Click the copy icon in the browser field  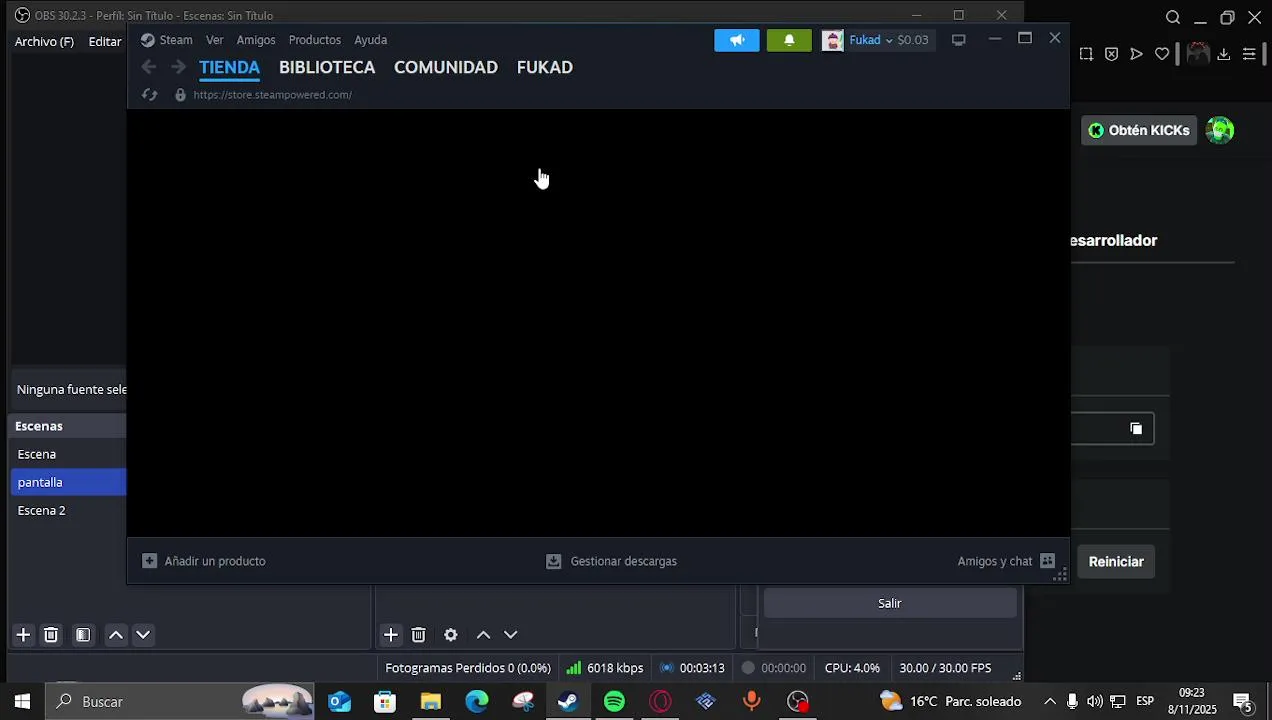click(1136, 428)
